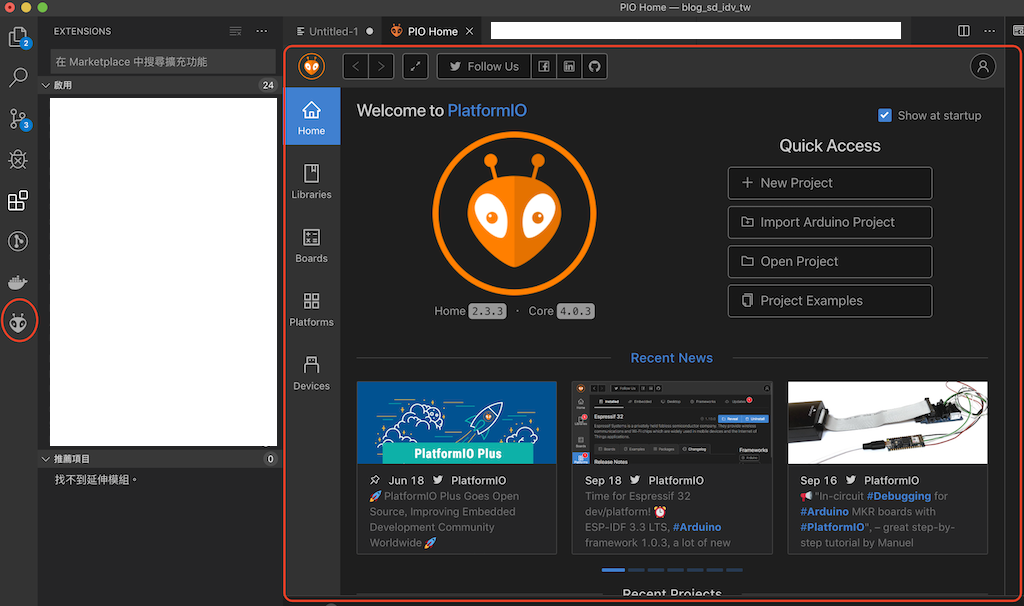
Task: Open the Docker whale icon in activity bar
Action: pos(18,282)
